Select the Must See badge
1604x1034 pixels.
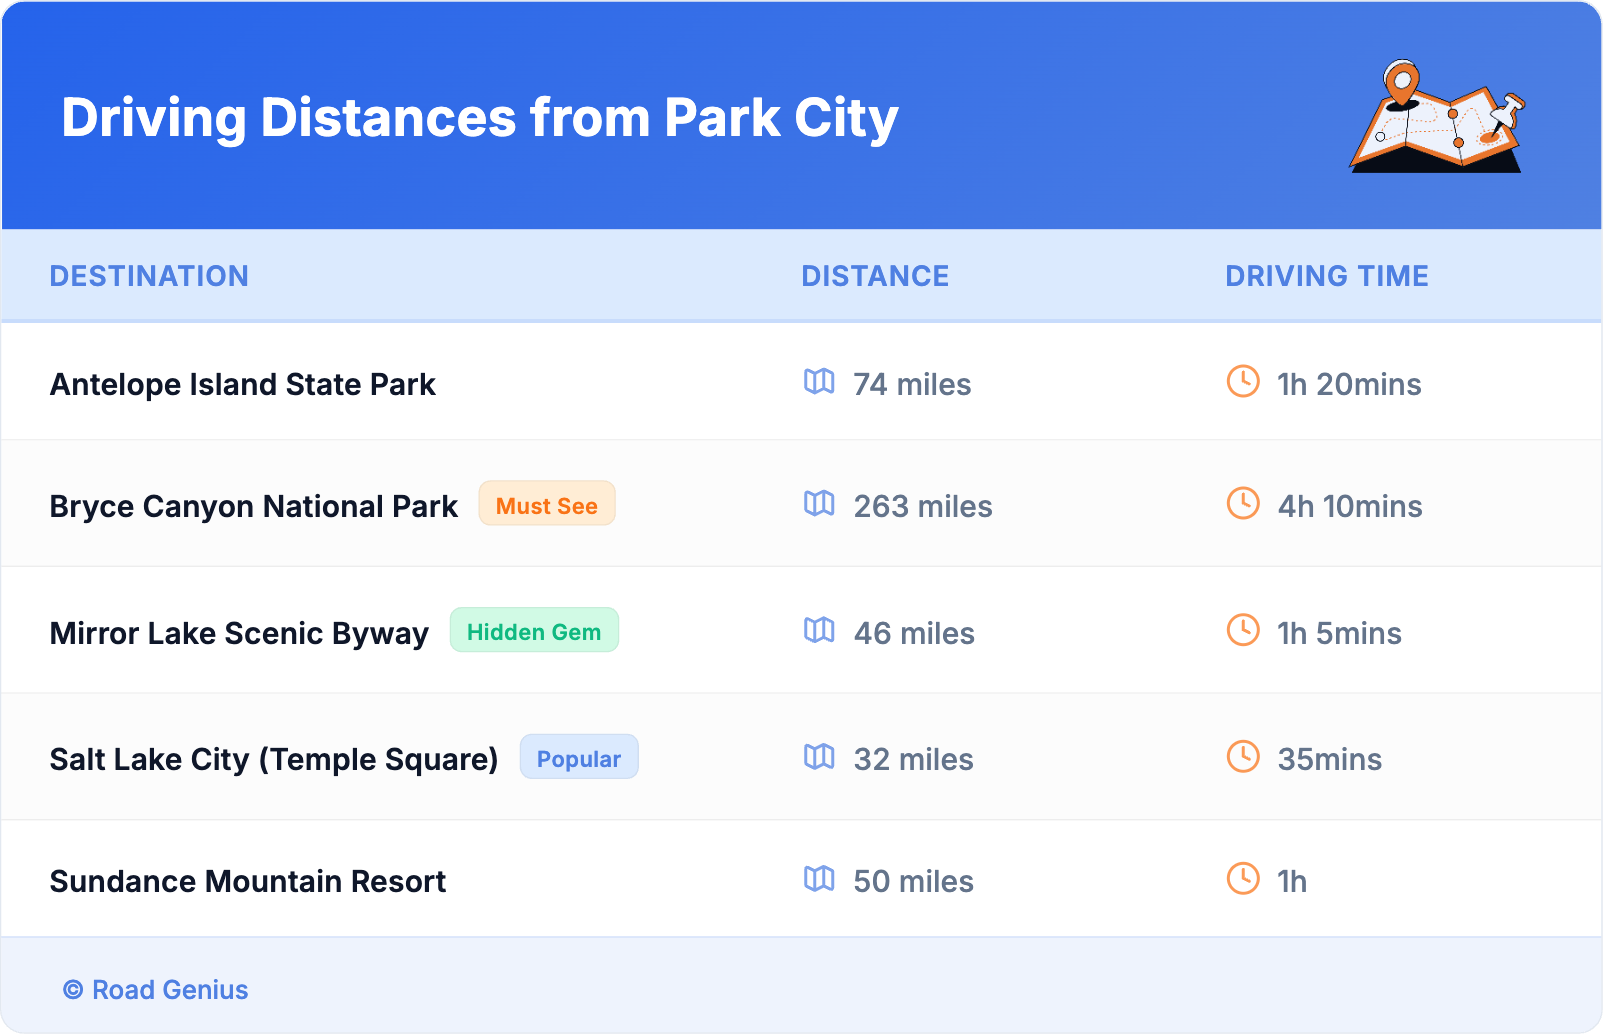[547, 505]
